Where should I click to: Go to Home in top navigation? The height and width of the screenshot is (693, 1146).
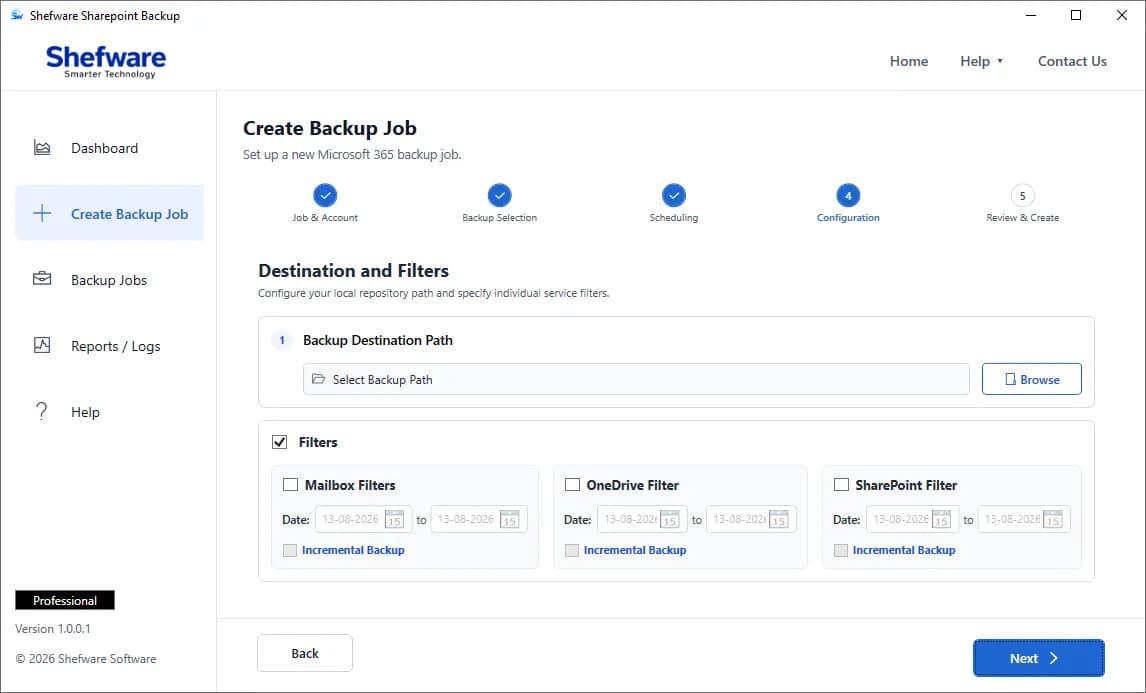(x=908, y=61)
